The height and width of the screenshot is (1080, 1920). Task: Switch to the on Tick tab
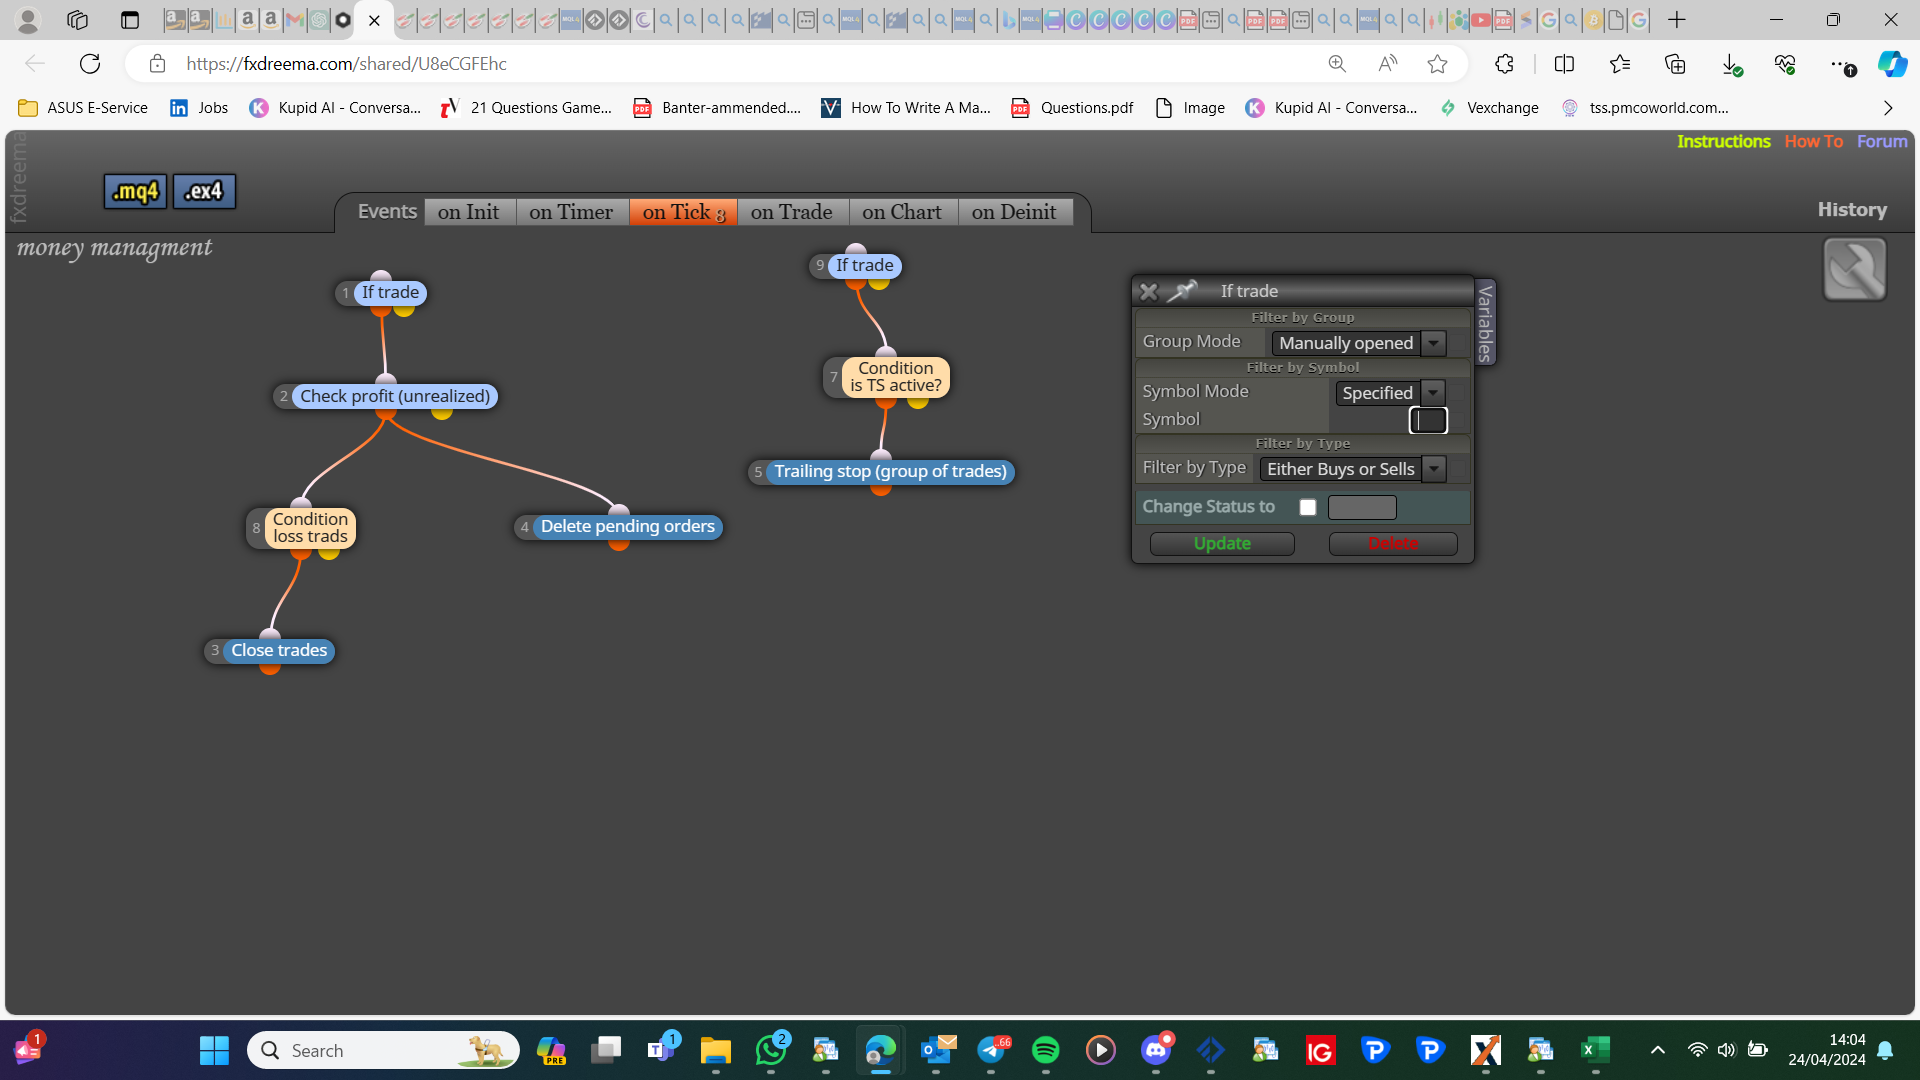[683, 212]
